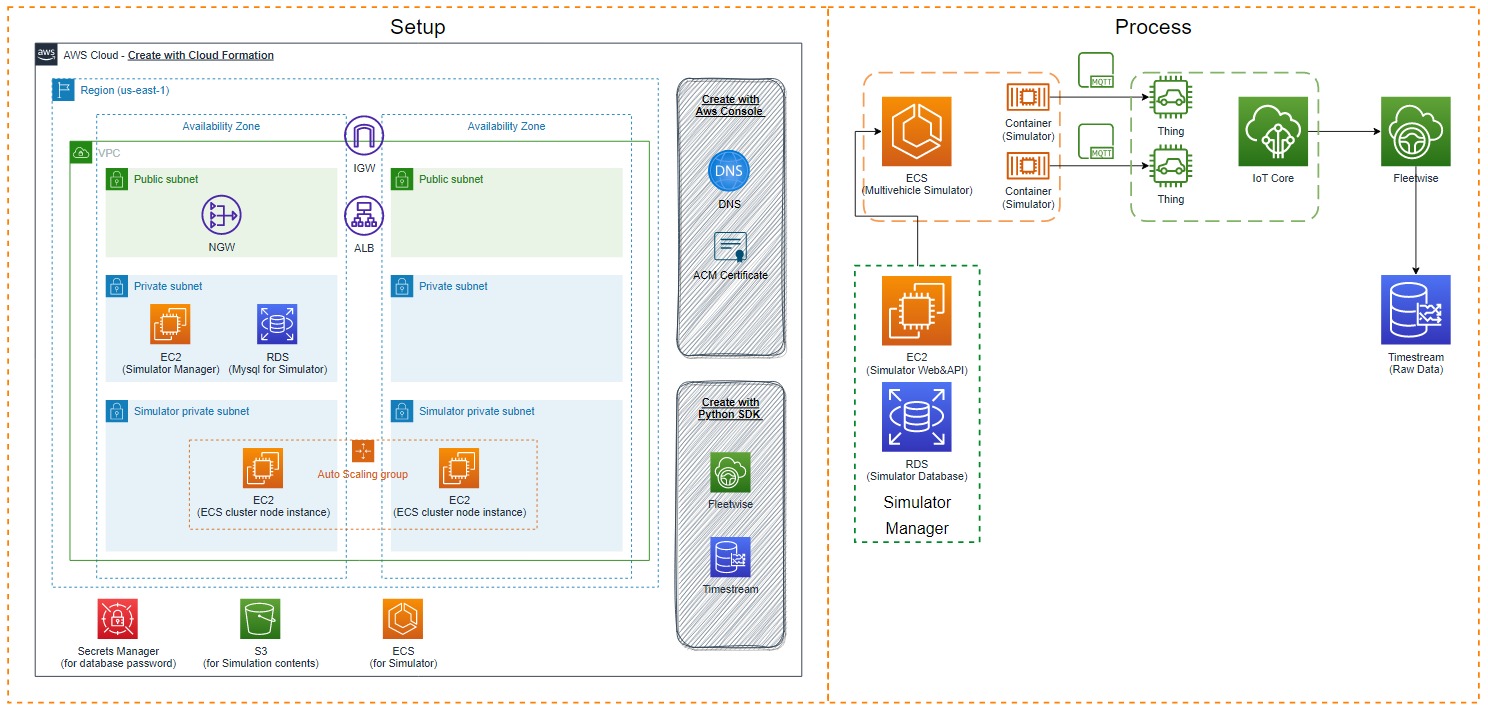This screenshot has width=1488, height=706.
Task: Click the S3 (for Simulation contents) label
Action: [261, 657]
